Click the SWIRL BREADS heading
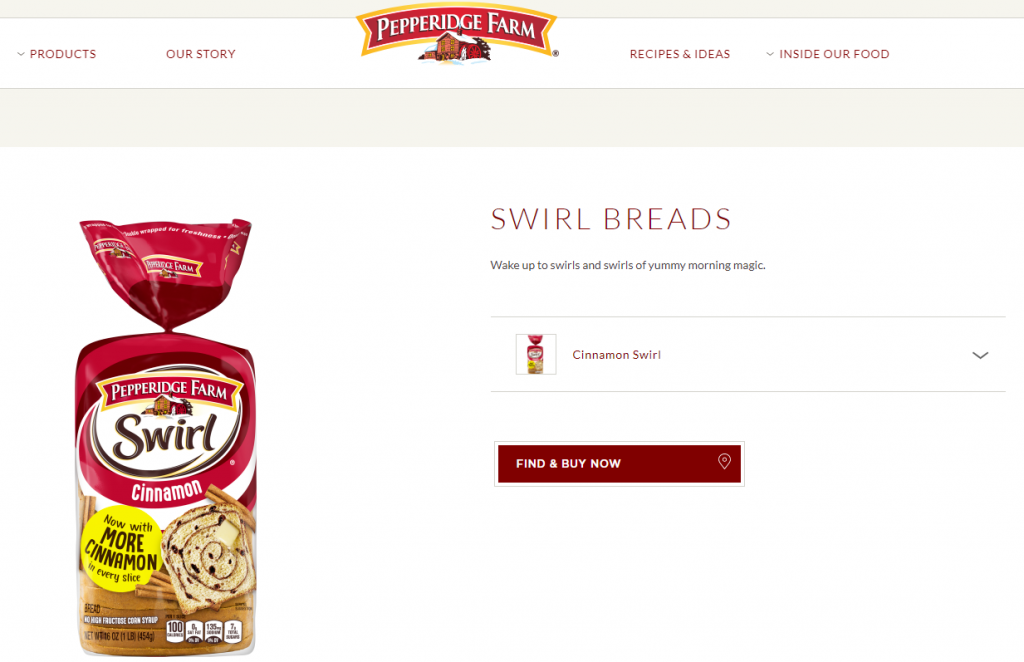1024x662 pixels. coord(611,219)
